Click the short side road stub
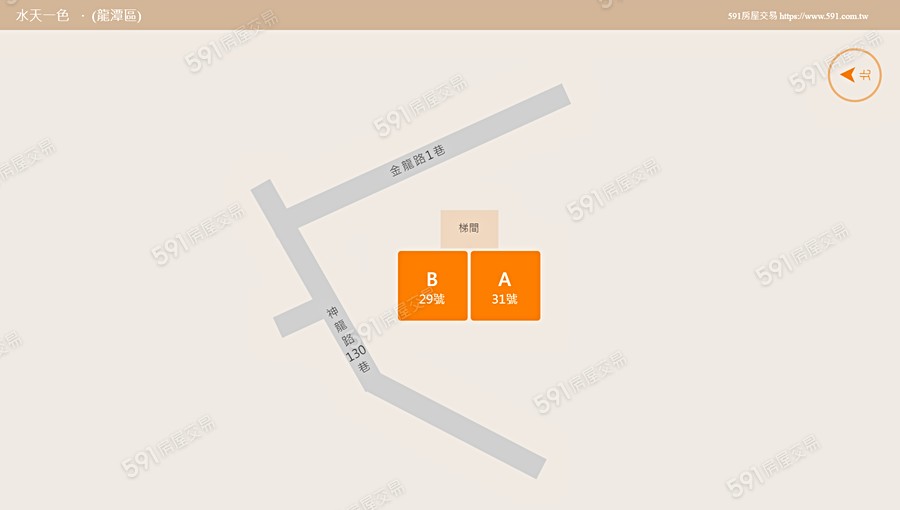 click(293, 318)
